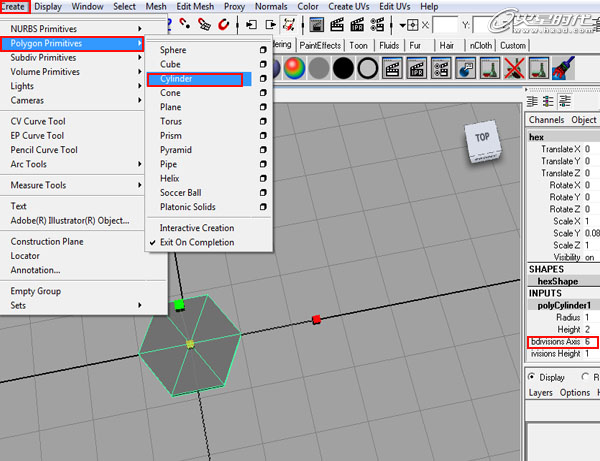
Task: Click the Scale Y value
Action: click(592, 233)
